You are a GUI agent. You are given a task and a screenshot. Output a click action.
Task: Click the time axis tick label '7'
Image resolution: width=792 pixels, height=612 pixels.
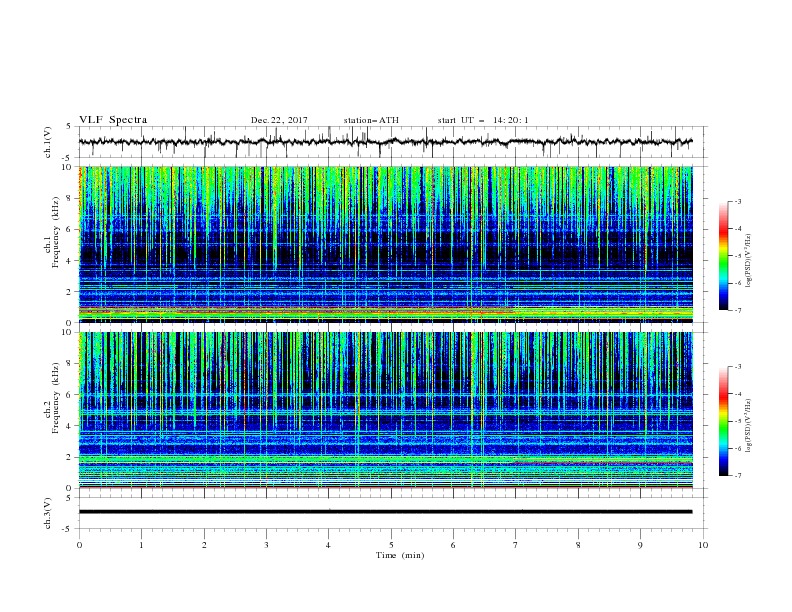click(x=516, y=545)
